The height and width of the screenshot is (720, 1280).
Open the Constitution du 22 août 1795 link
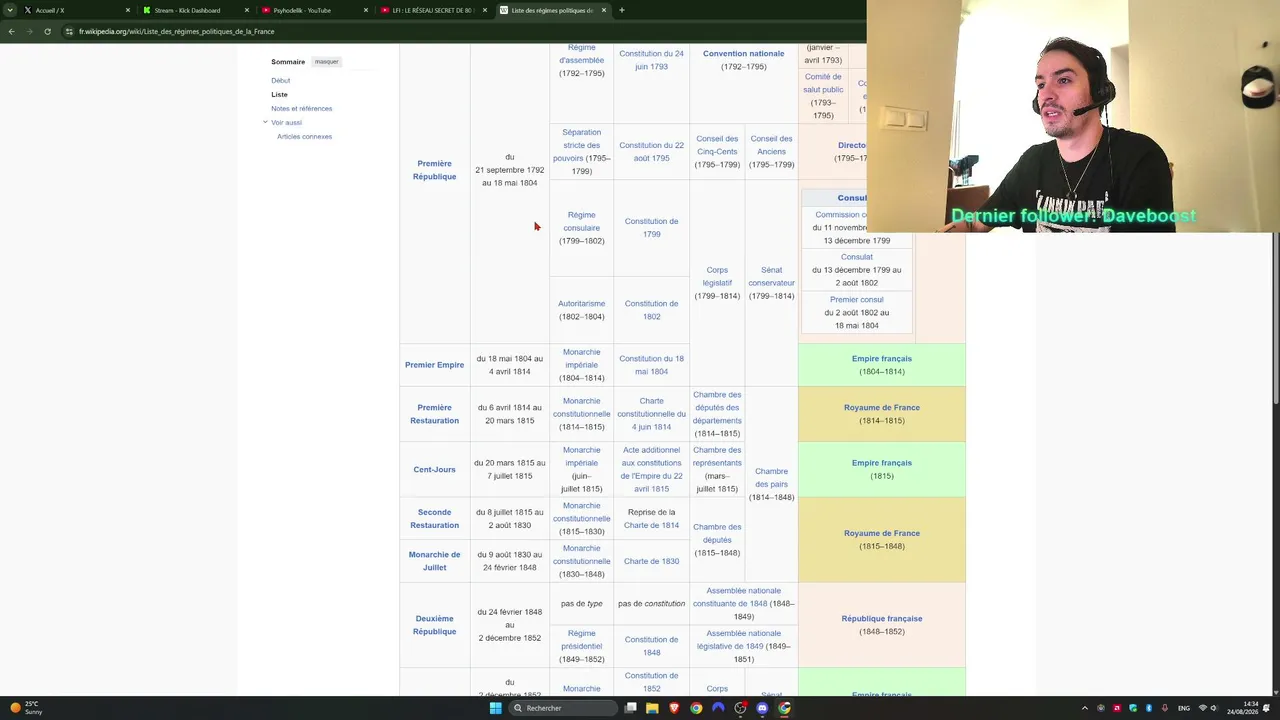(651, 151)
